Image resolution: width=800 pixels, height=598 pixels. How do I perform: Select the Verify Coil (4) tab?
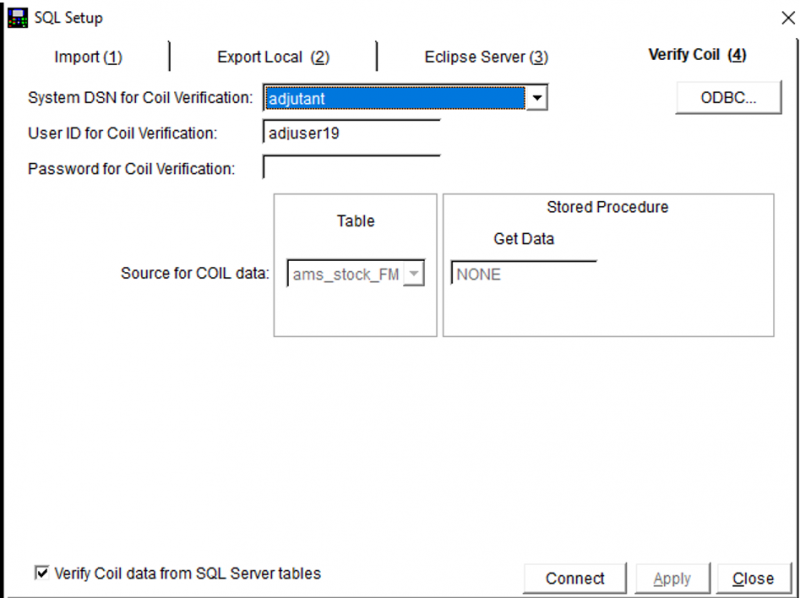(x=697, y=54)
